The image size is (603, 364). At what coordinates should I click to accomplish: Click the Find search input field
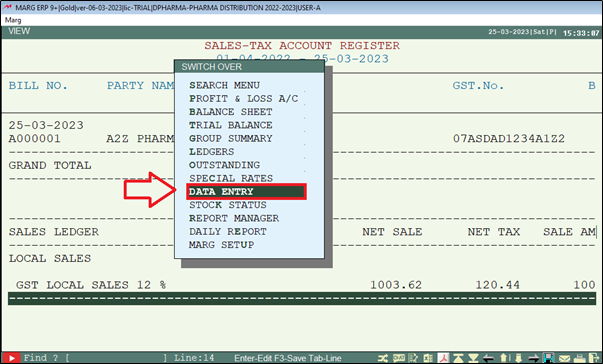(x=118, y=358)
